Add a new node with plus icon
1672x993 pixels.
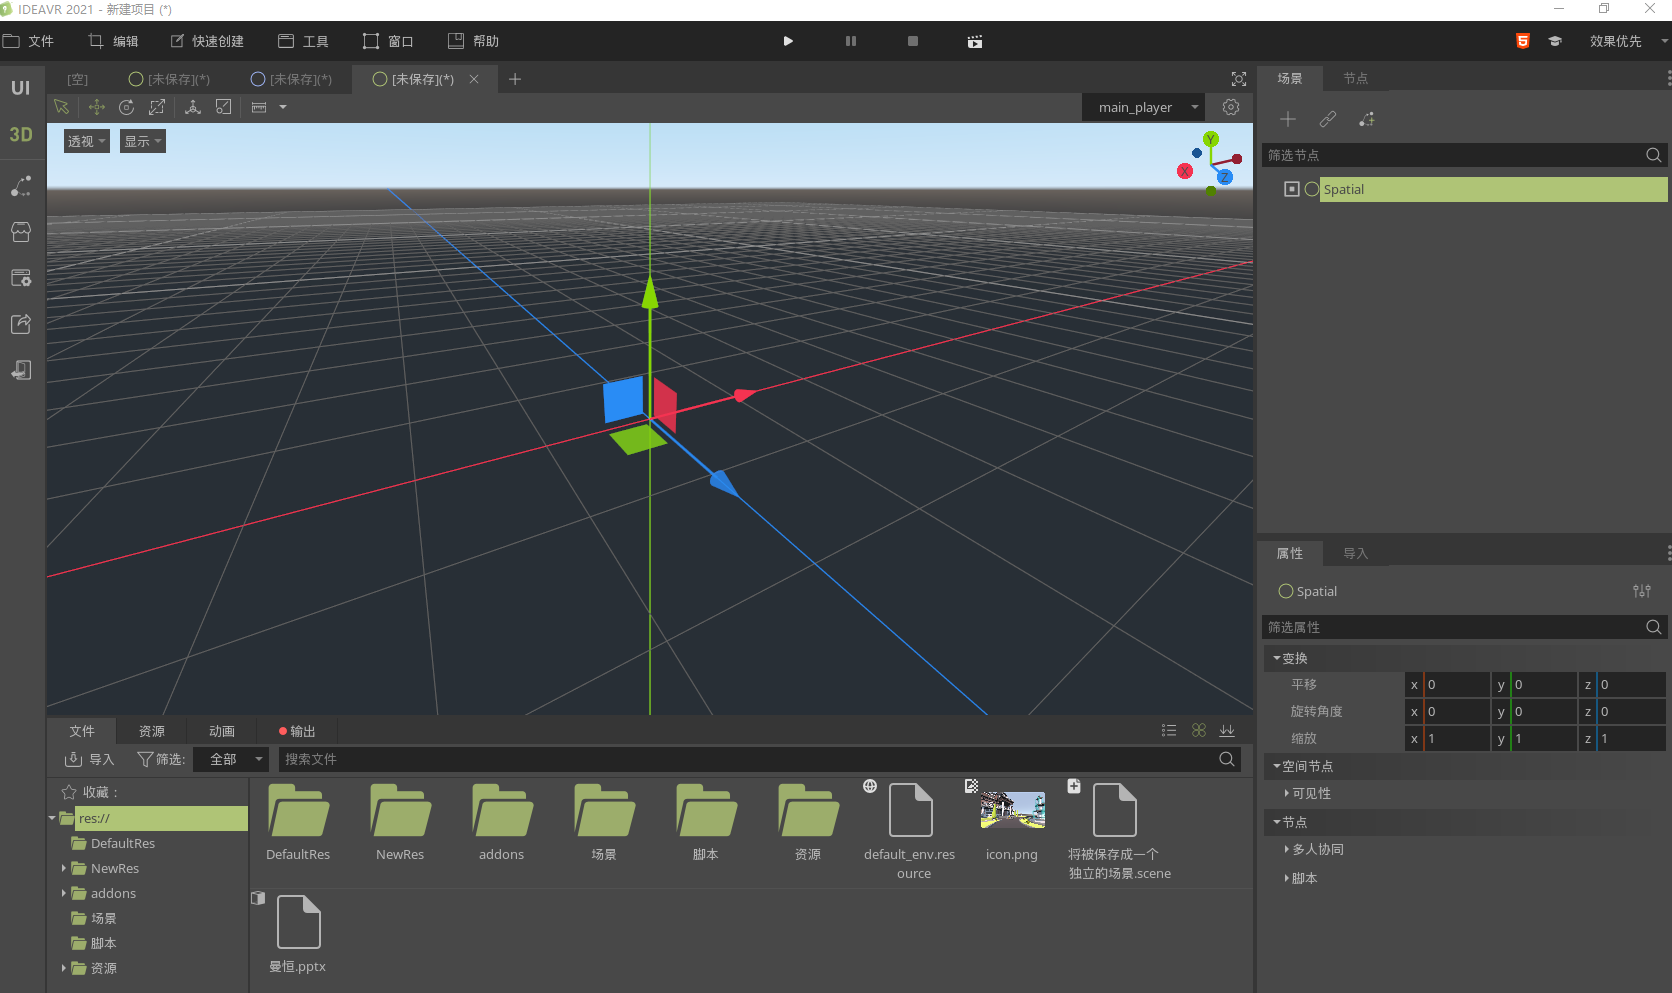click(x=1288, y=119)
